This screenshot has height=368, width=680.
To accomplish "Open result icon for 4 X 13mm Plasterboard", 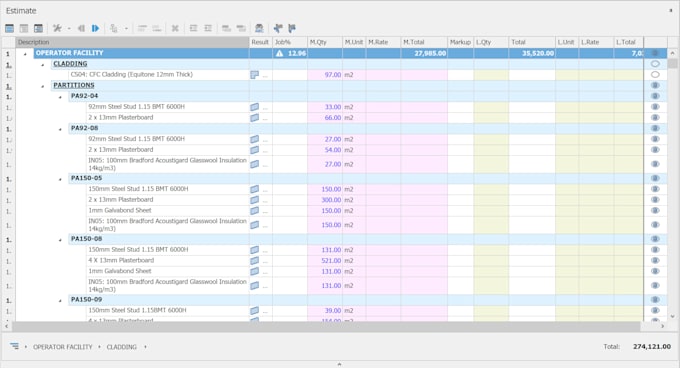I will pos(255,261).
